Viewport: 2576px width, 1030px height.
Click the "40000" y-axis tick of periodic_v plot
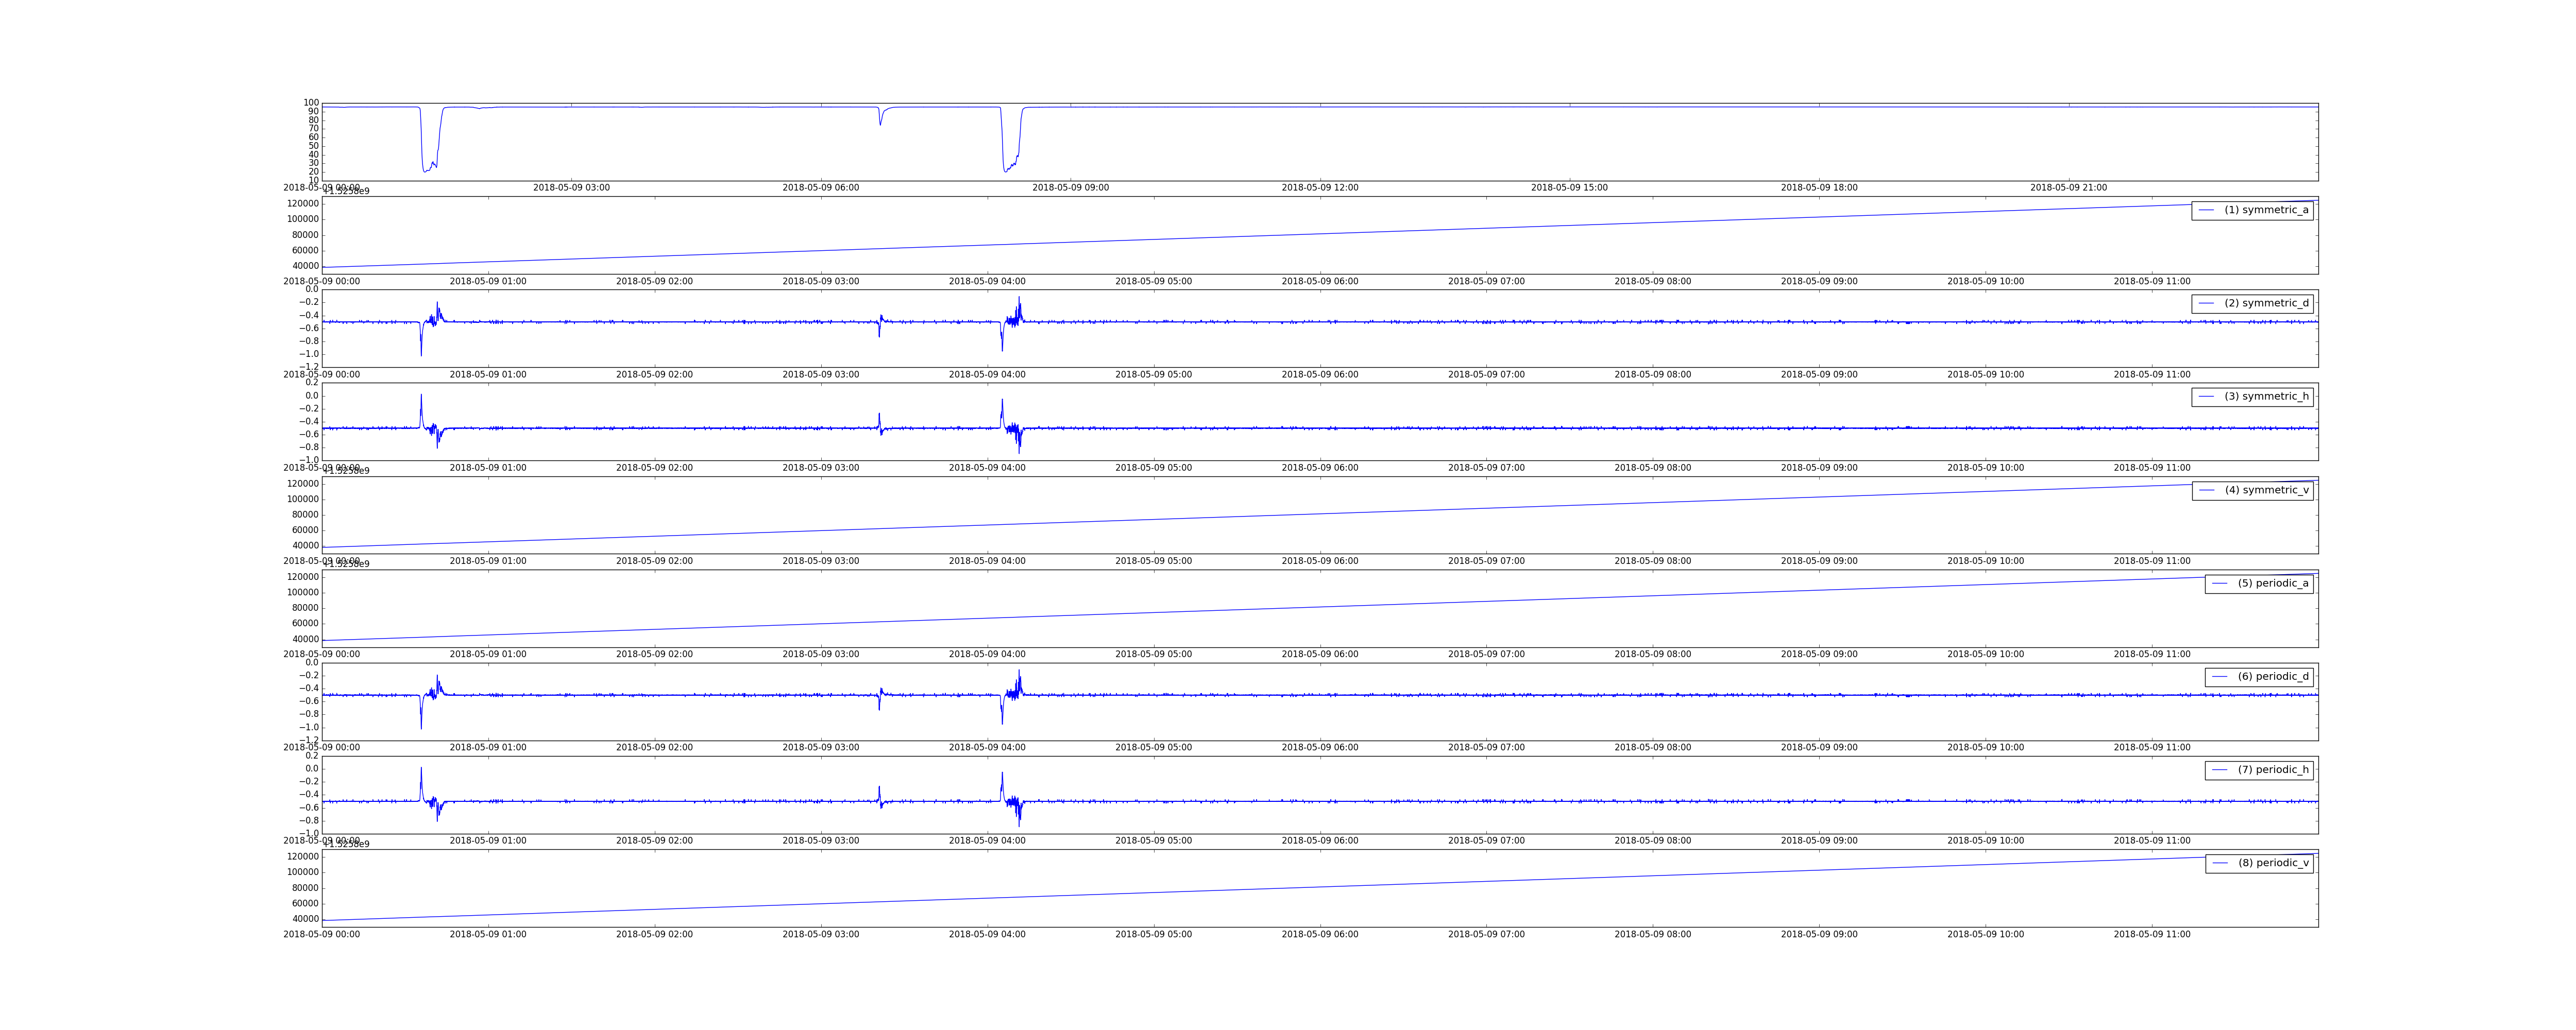coord(303,919)
